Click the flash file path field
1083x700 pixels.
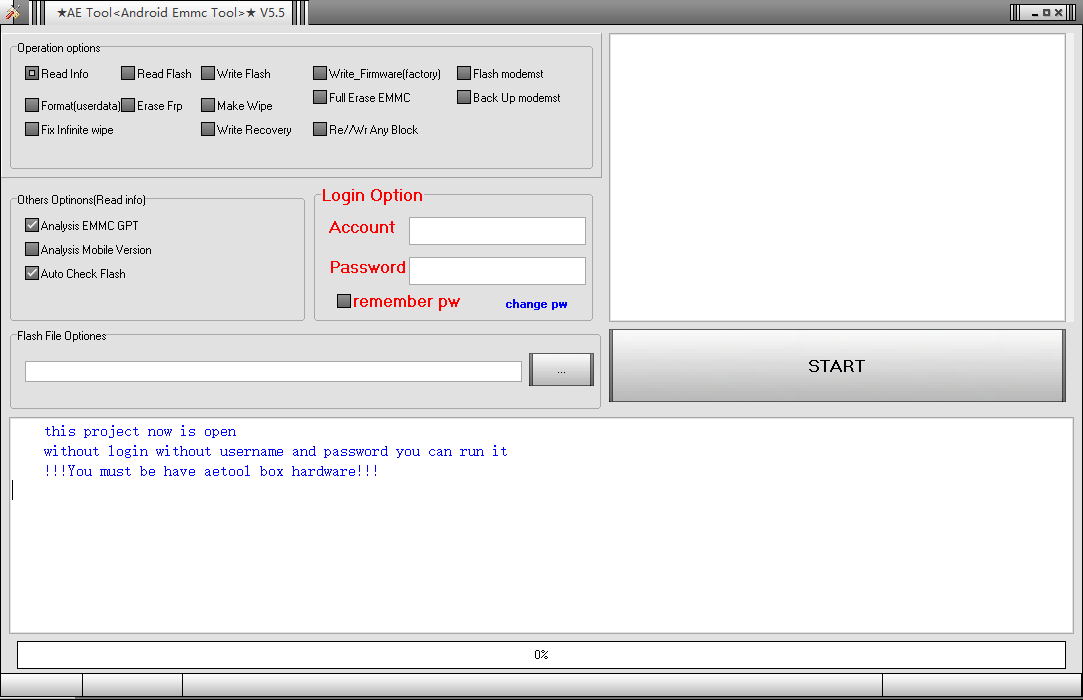[274, 371]
